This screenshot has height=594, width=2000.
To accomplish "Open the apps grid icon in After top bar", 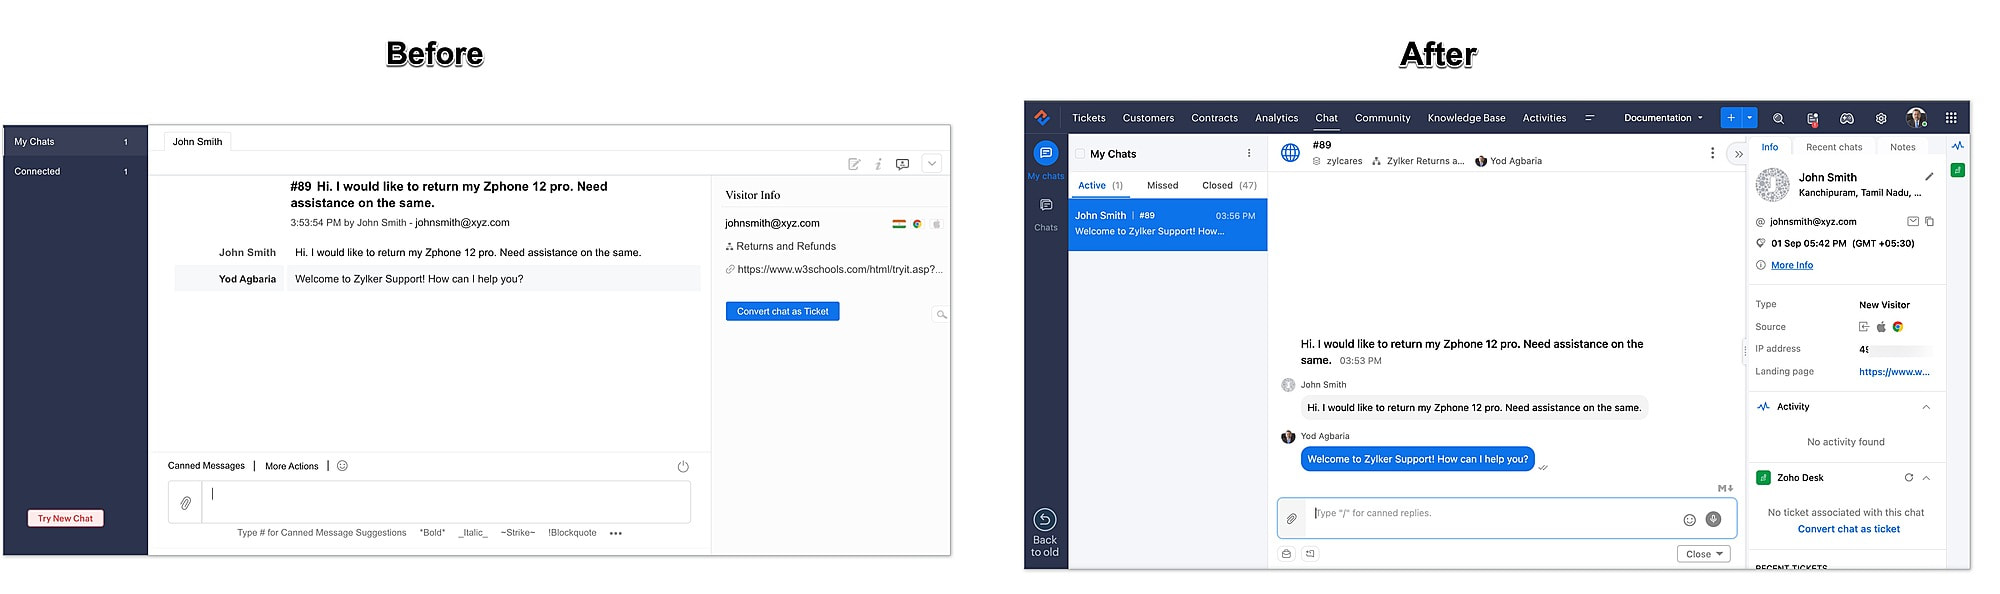I will click(1951, 118).
